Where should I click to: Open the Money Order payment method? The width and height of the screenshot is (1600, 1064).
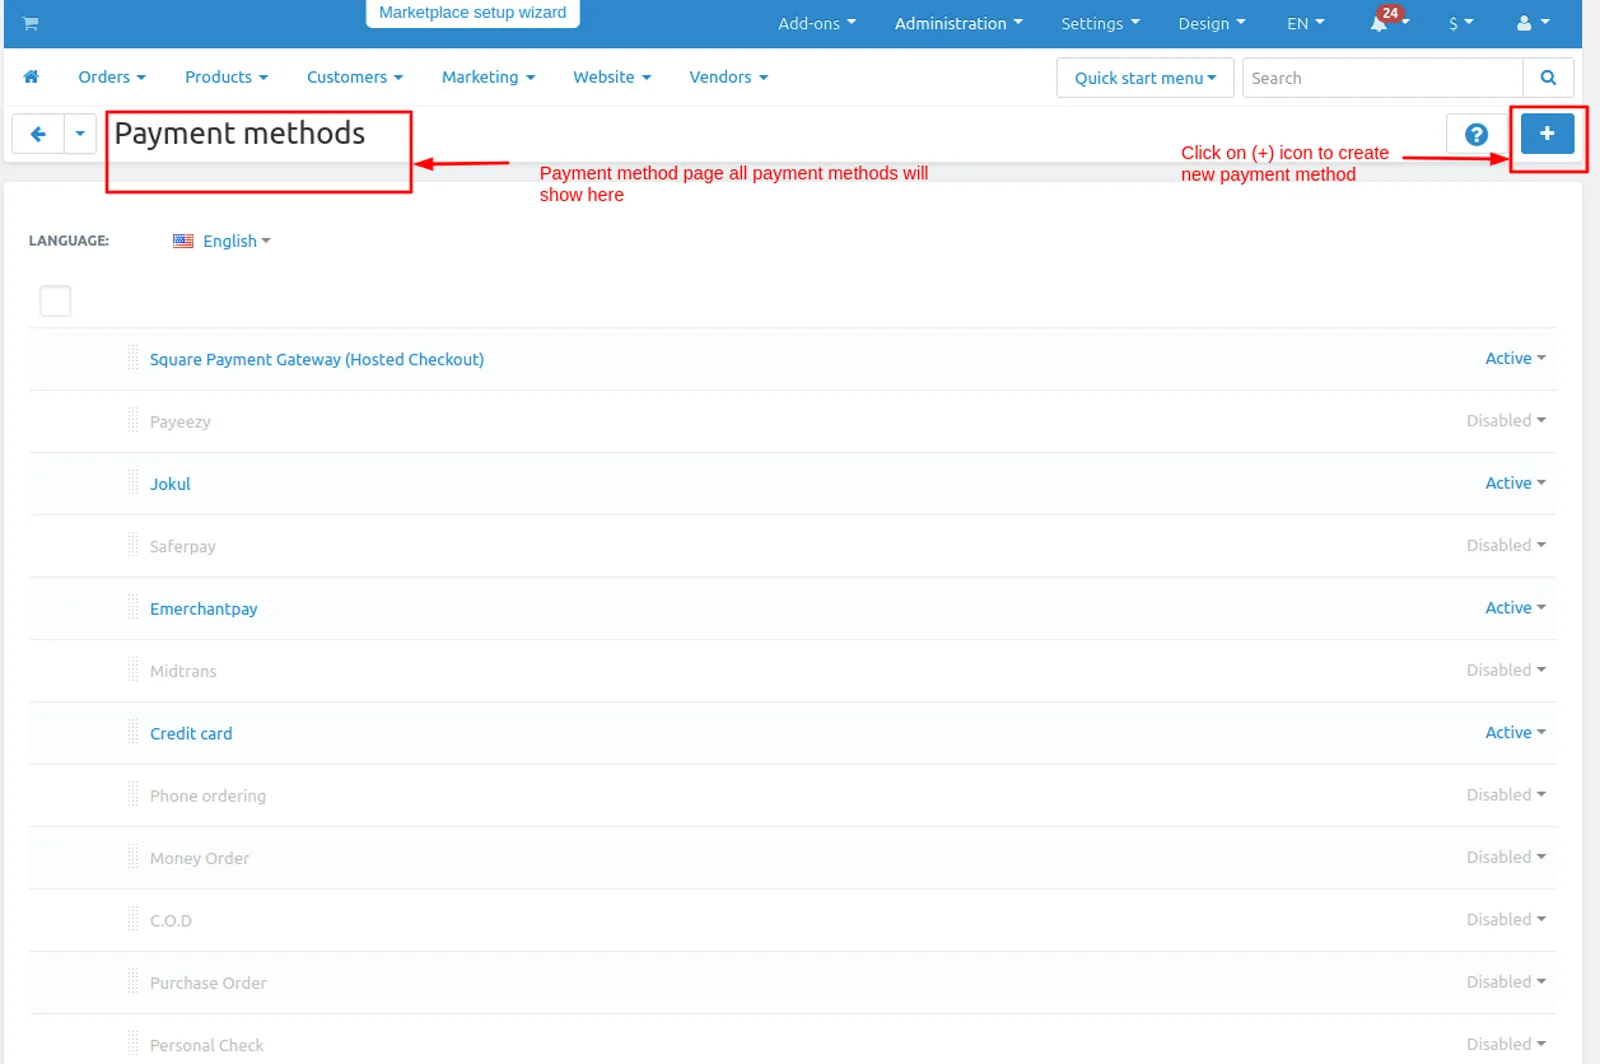click(200, 858)
